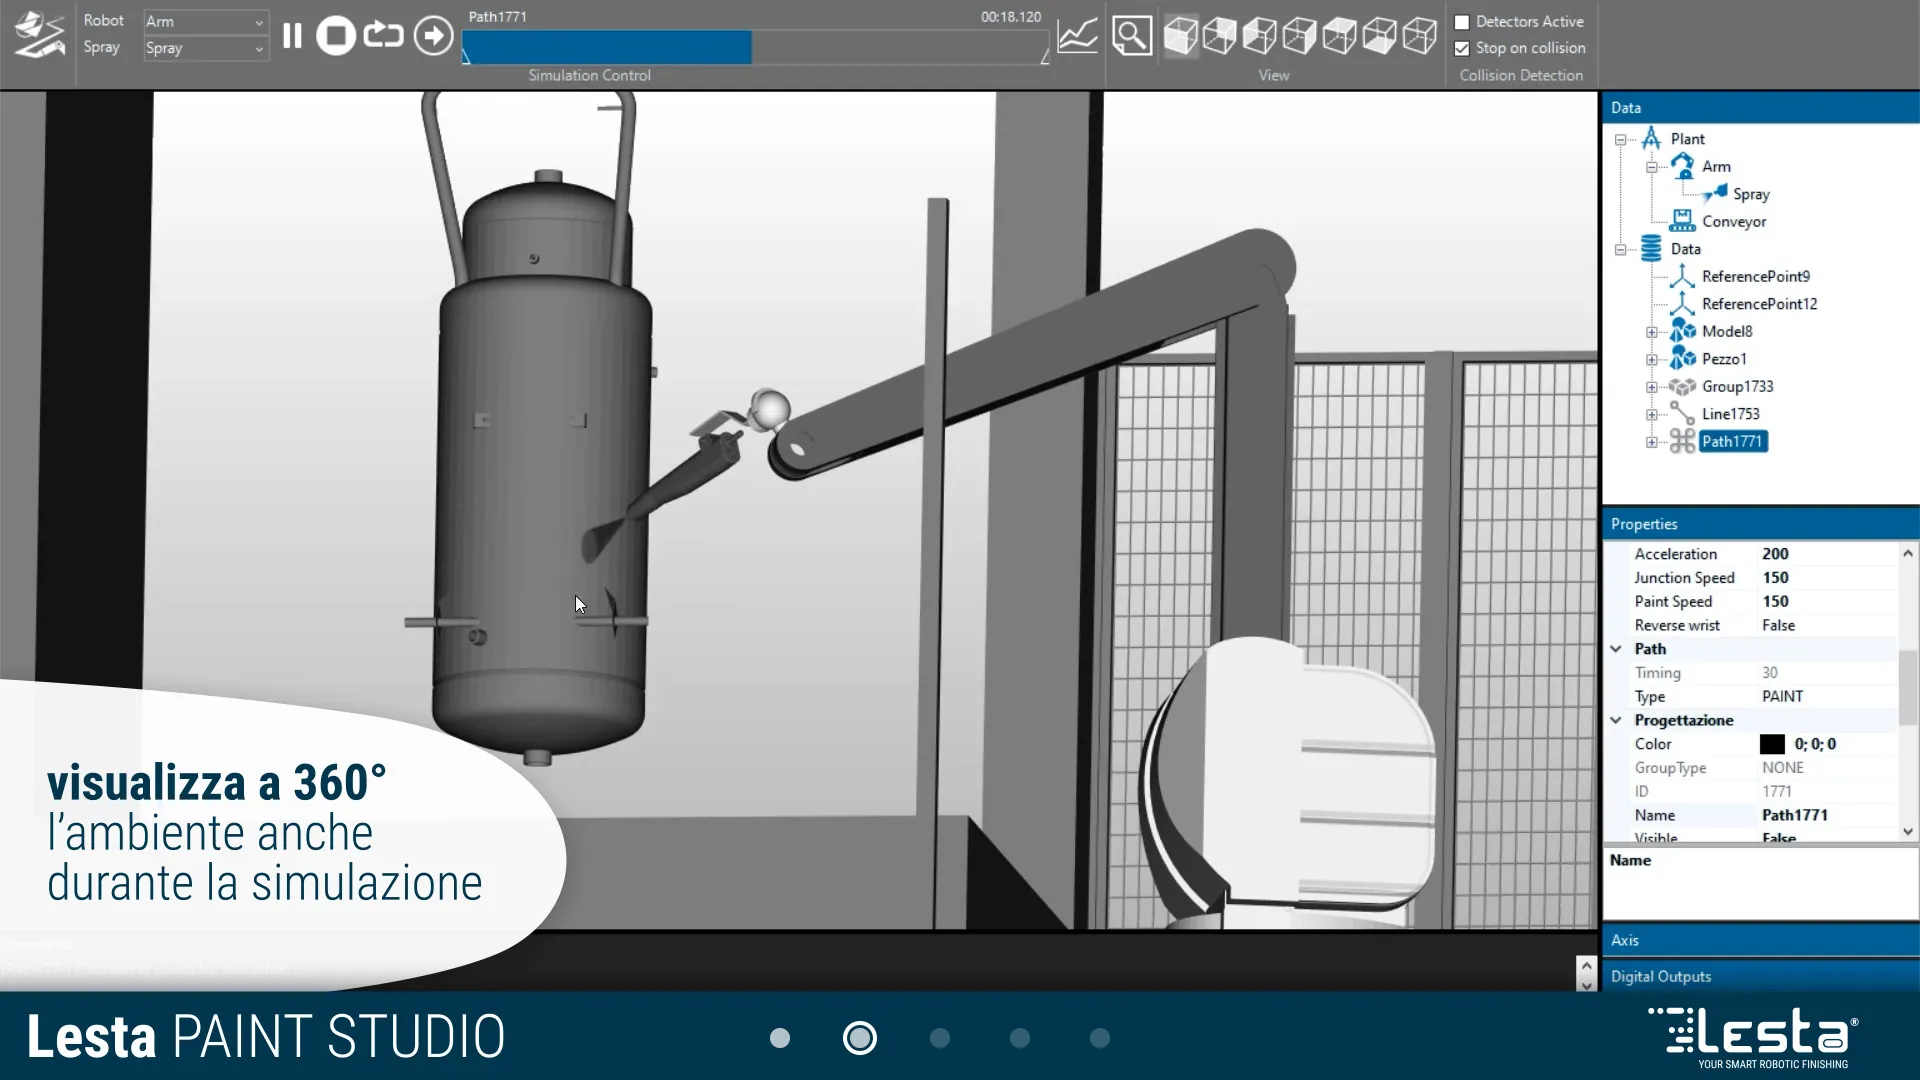This screenshot has width=1920, height=1080.
Task: Toggle loop playback of the simulation
Action: (383, 36)
